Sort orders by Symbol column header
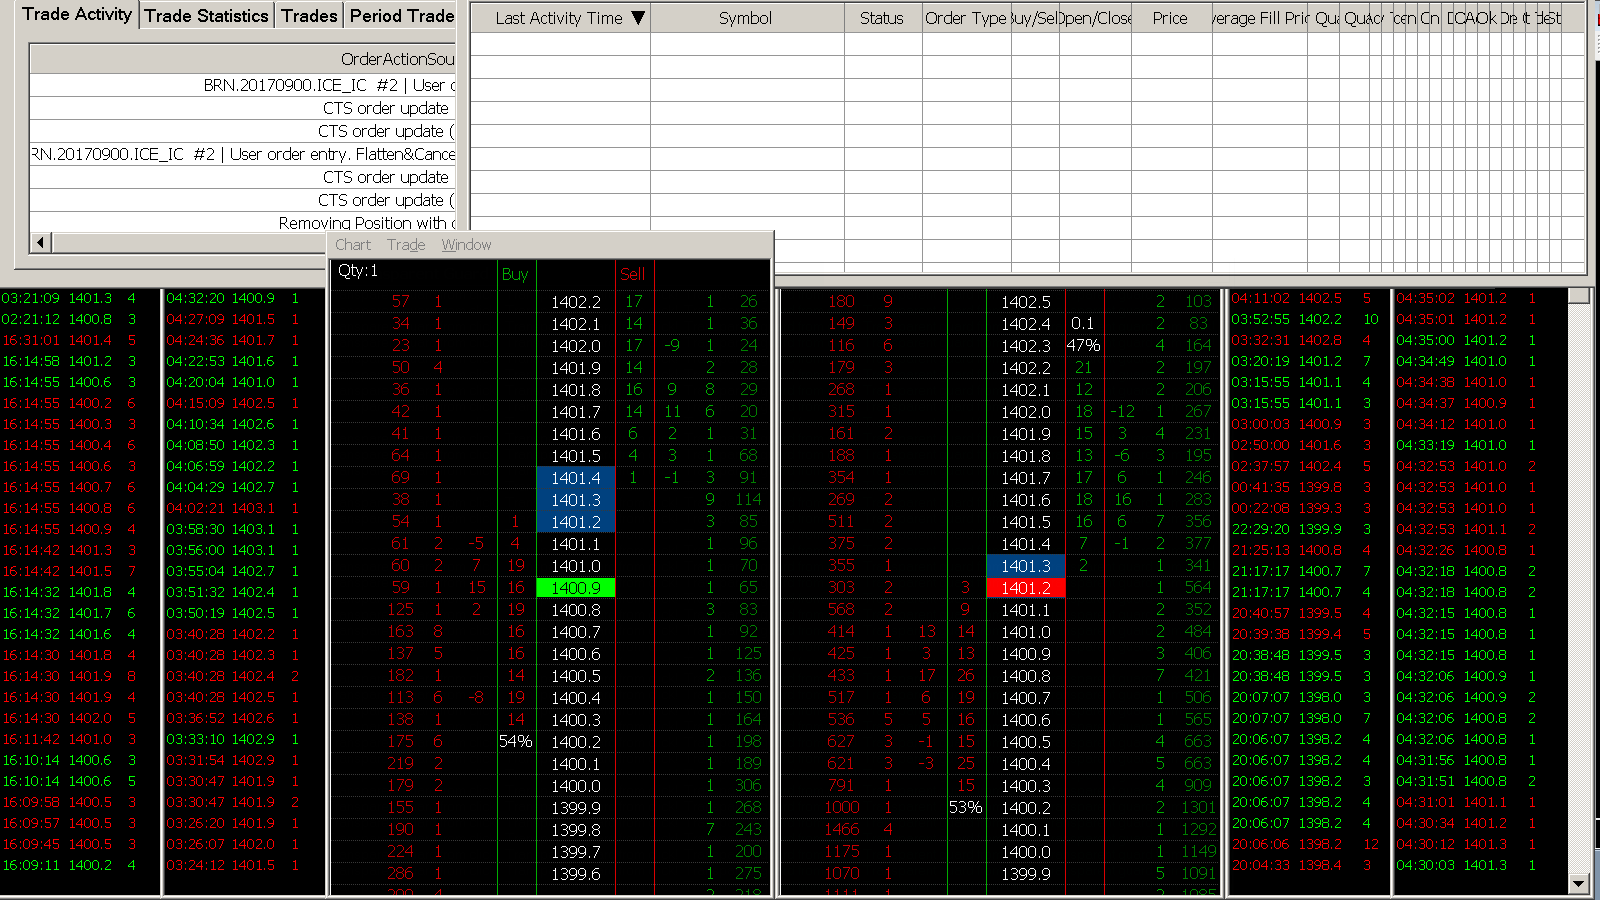Viewport: 1600px width, 900px height. tap(745, 17)
